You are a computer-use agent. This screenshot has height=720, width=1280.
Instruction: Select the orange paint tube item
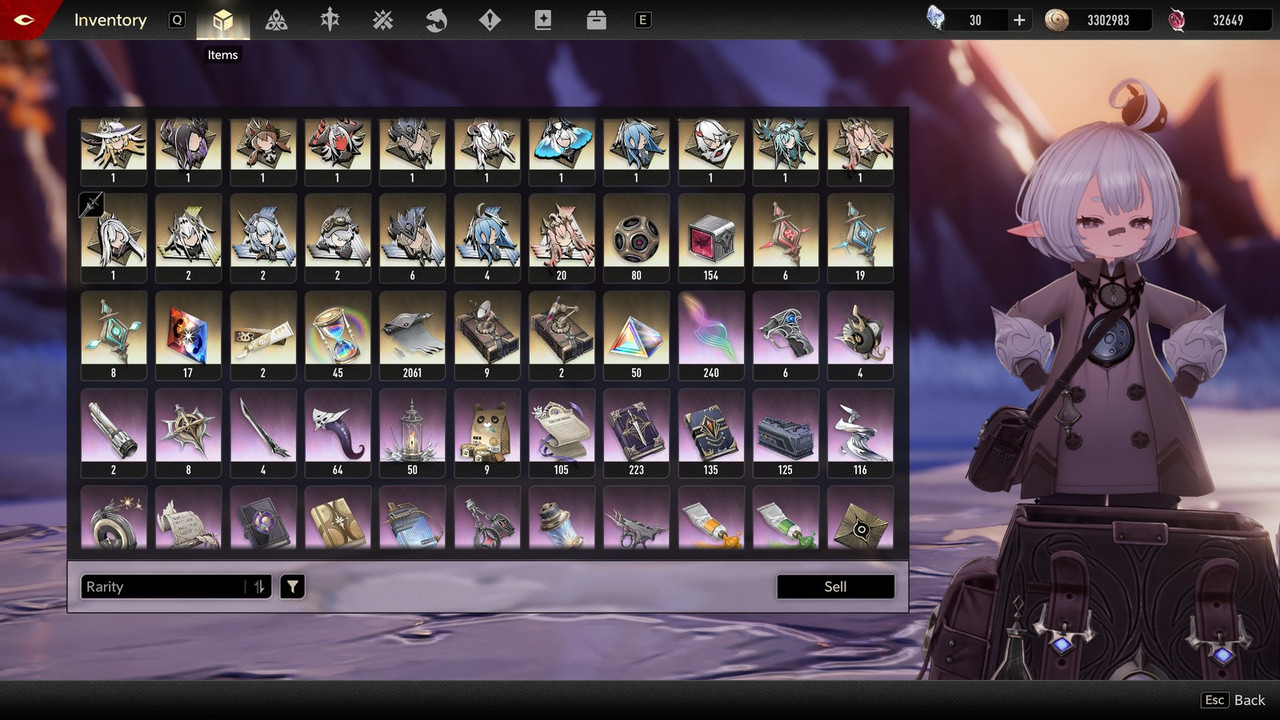pos(710,518)
